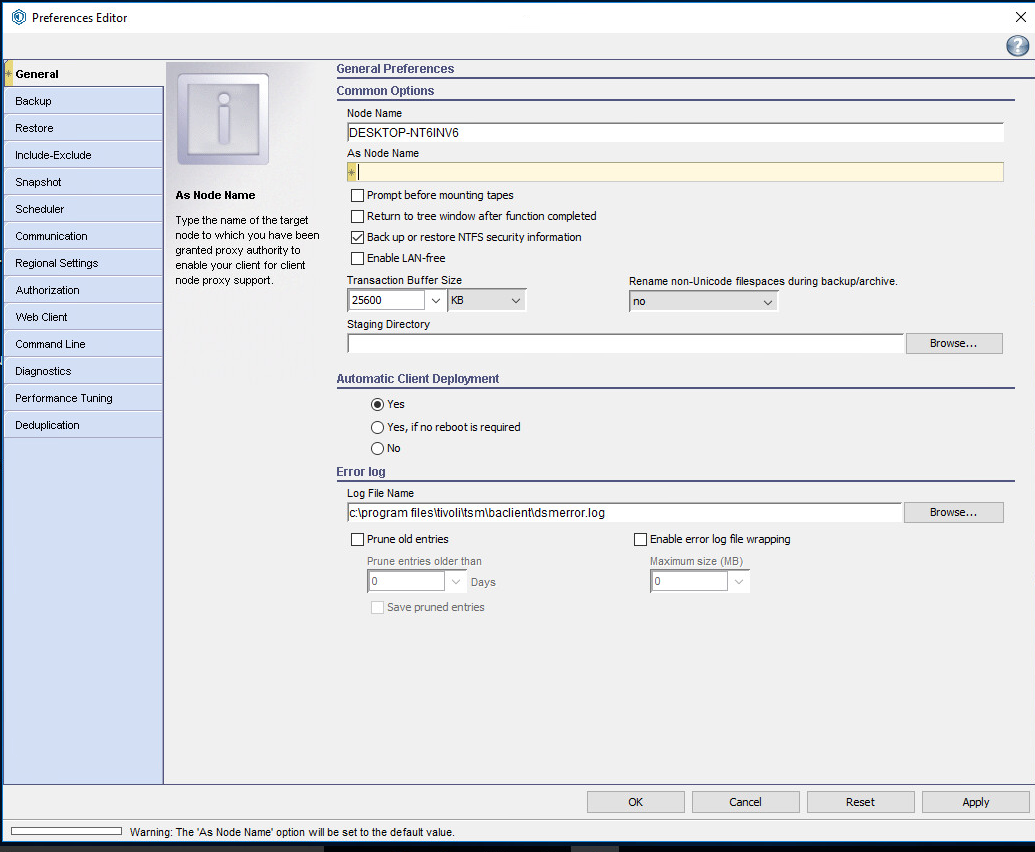Select No for Automatic Client Deployment

[x=378, y=448]
